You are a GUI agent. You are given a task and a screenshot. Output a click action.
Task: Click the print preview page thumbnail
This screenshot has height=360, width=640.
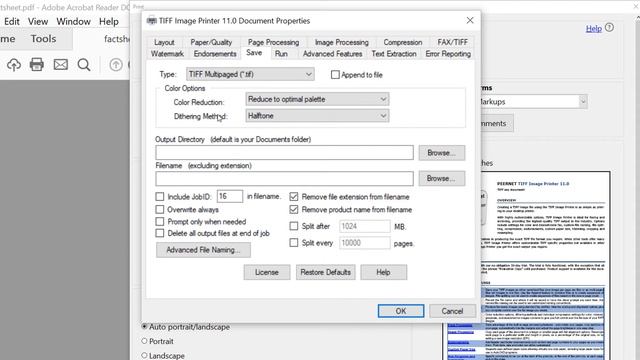pos(547,265)
